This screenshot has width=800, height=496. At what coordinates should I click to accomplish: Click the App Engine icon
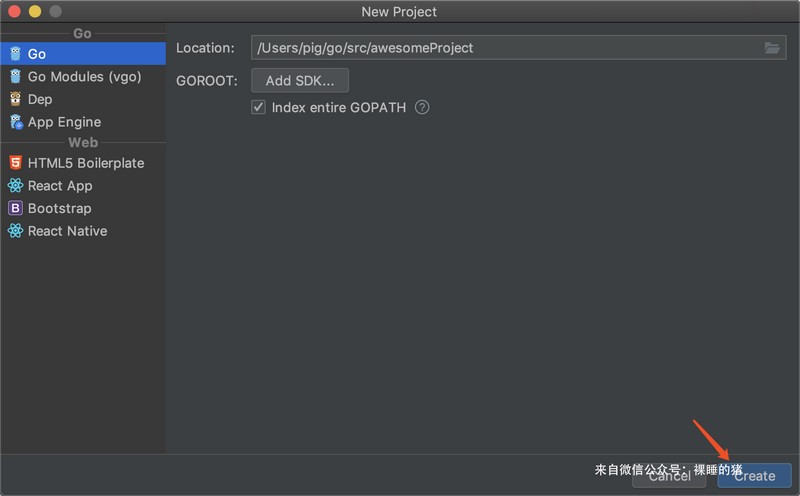click(x=16, y=122)
